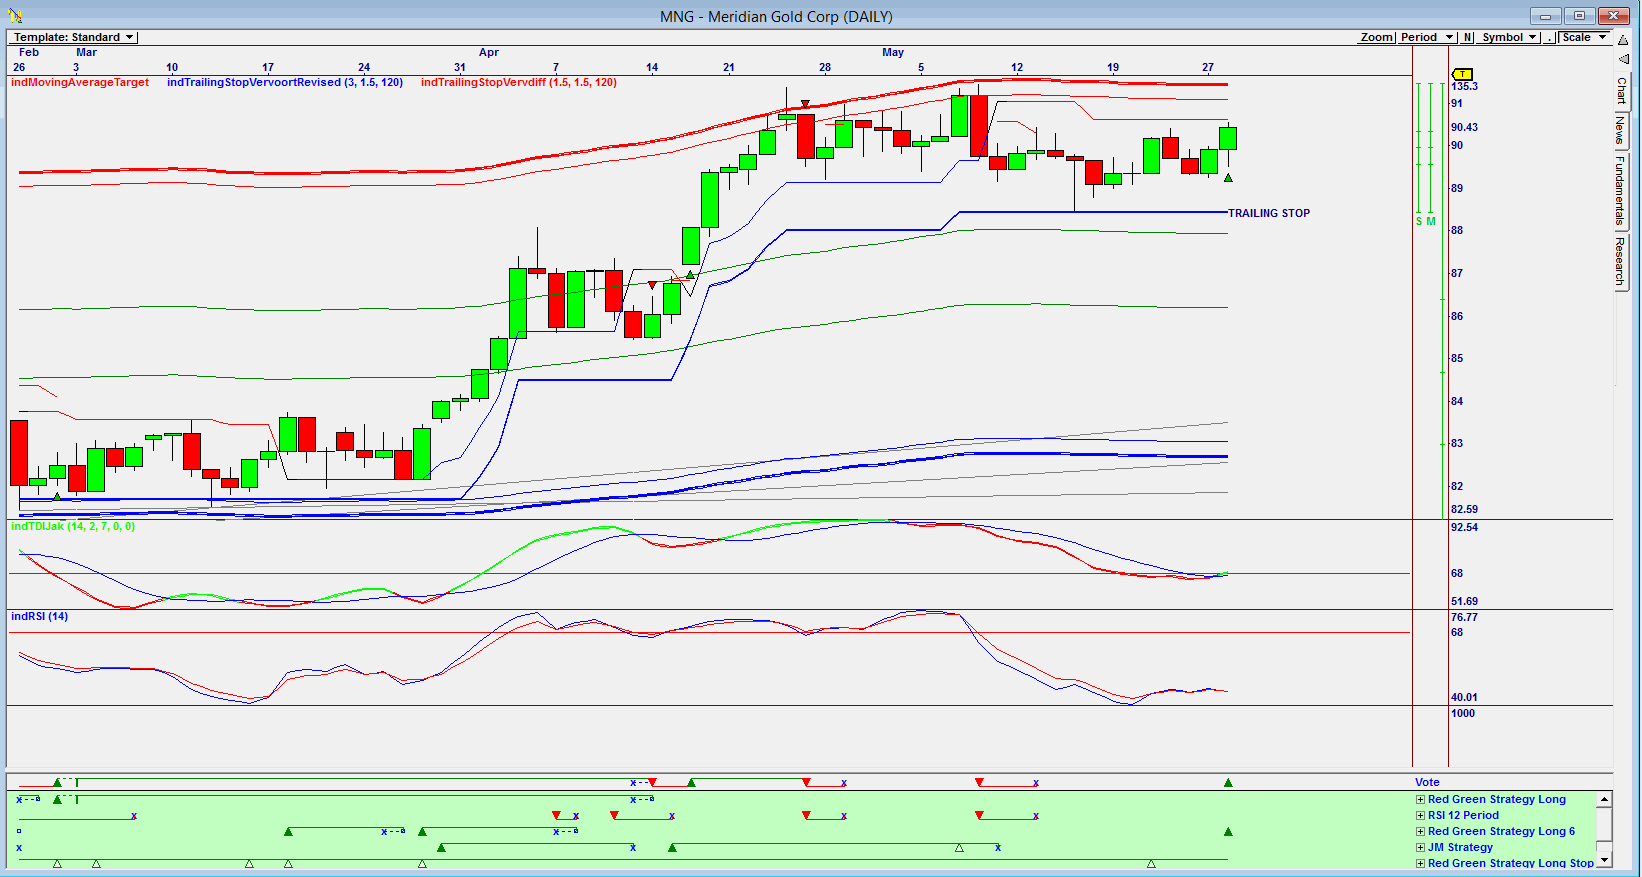Click the dot button beside Symbol
Viewport: 1642px width, 877px height.
[1550, 37]
